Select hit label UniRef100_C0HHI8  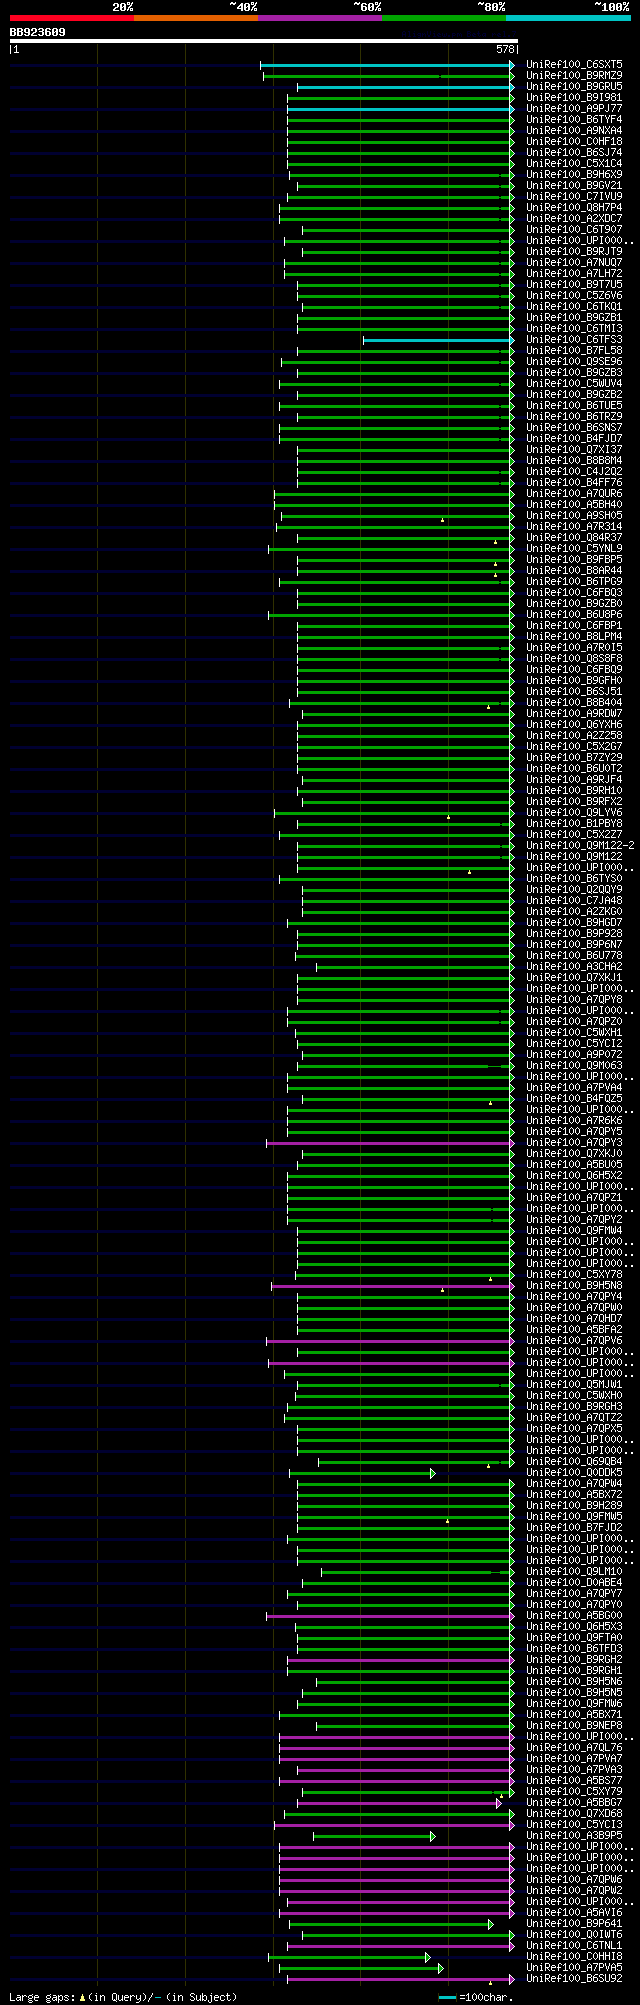(x=574, y=1957)
